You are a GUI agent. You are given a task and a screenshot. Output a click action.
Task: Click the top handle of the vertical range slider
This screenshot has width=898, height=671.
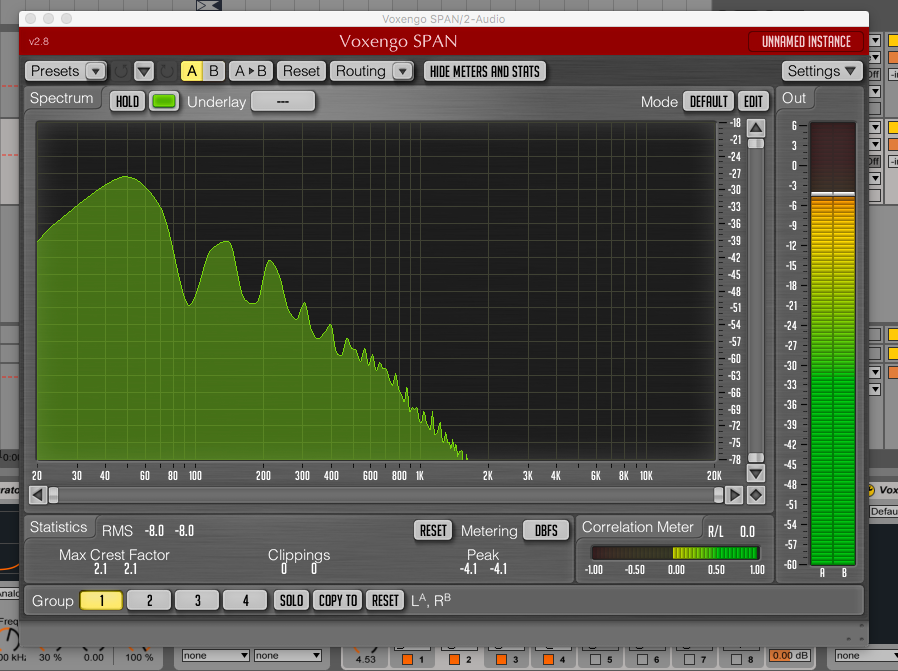[x=755, y=144]
